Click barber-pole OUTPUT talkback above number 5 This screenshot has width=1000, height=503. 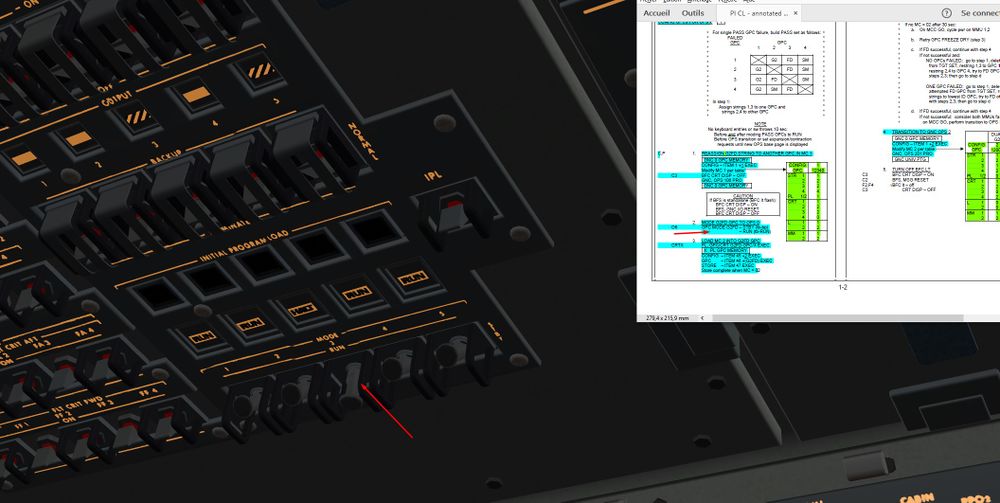pos(260,70)
